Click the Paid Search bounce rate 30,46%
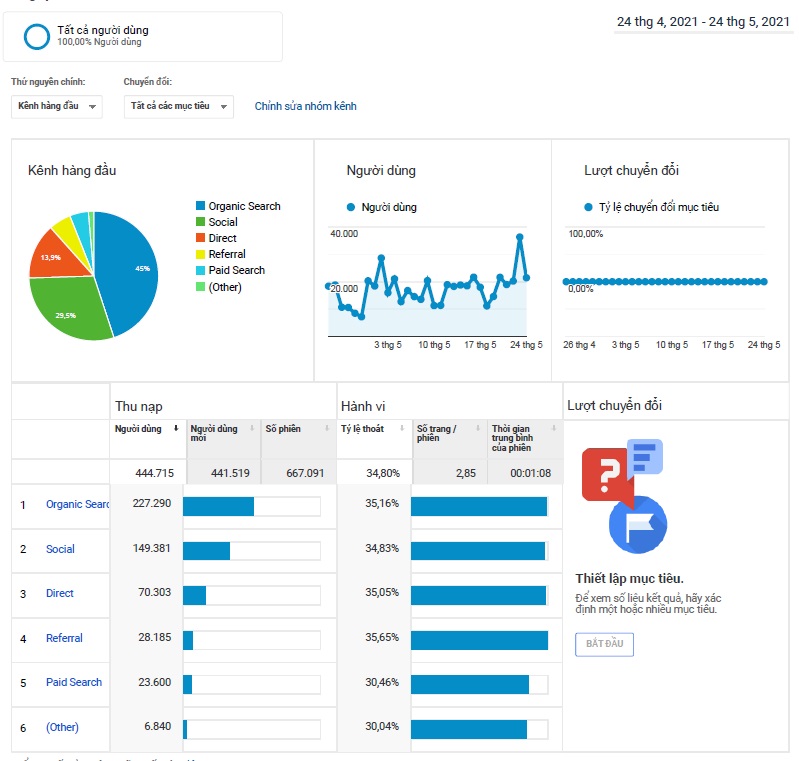 (382, 682)
